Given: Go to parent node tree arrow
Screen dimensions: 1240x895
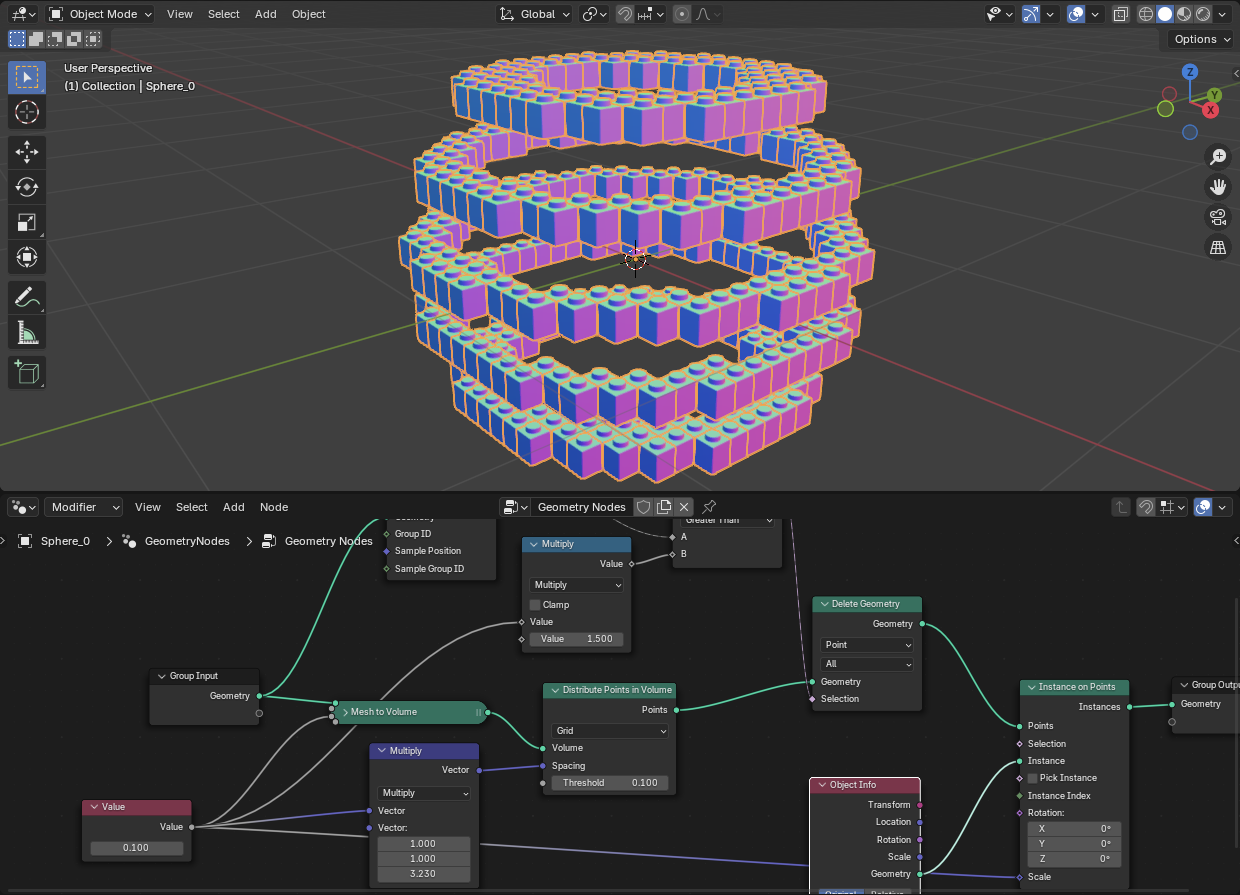Looking at the screenshot, I should tap(1122, 507).
